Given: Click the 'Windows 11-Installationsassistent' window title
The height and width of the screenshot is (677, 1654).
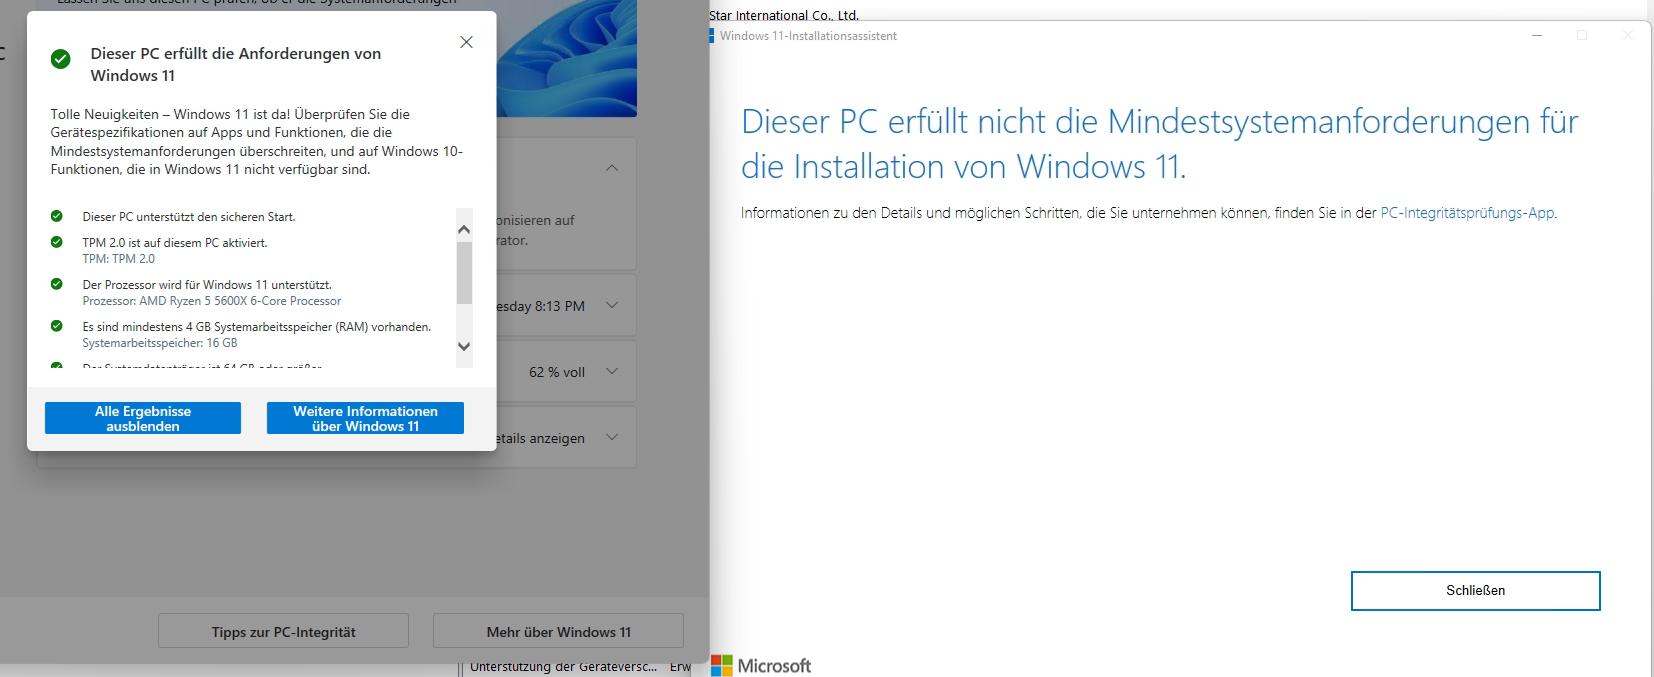Looking at the screenshot, I should tap(808, 36).
